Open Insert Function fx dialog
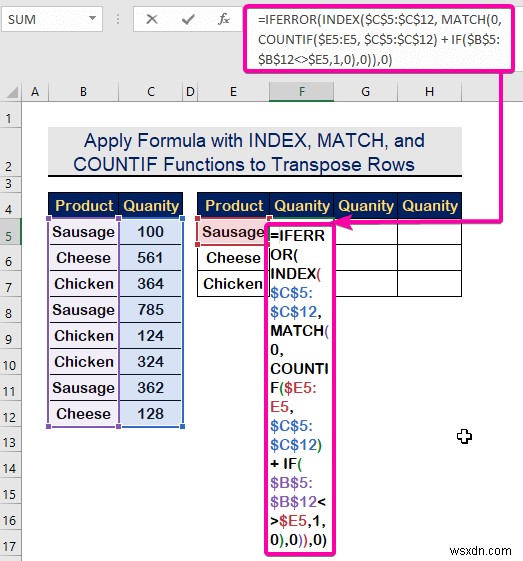 click(224, 19)
